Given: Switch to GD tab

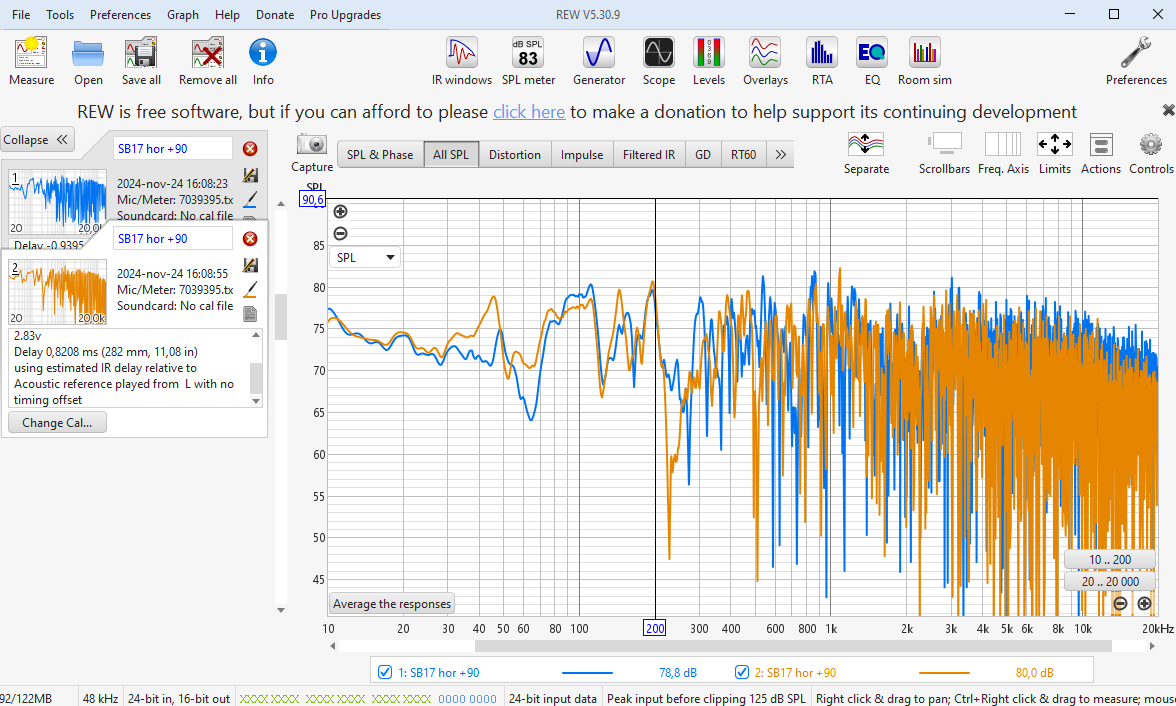Looking at the screenshot, I should click(703, 155).
